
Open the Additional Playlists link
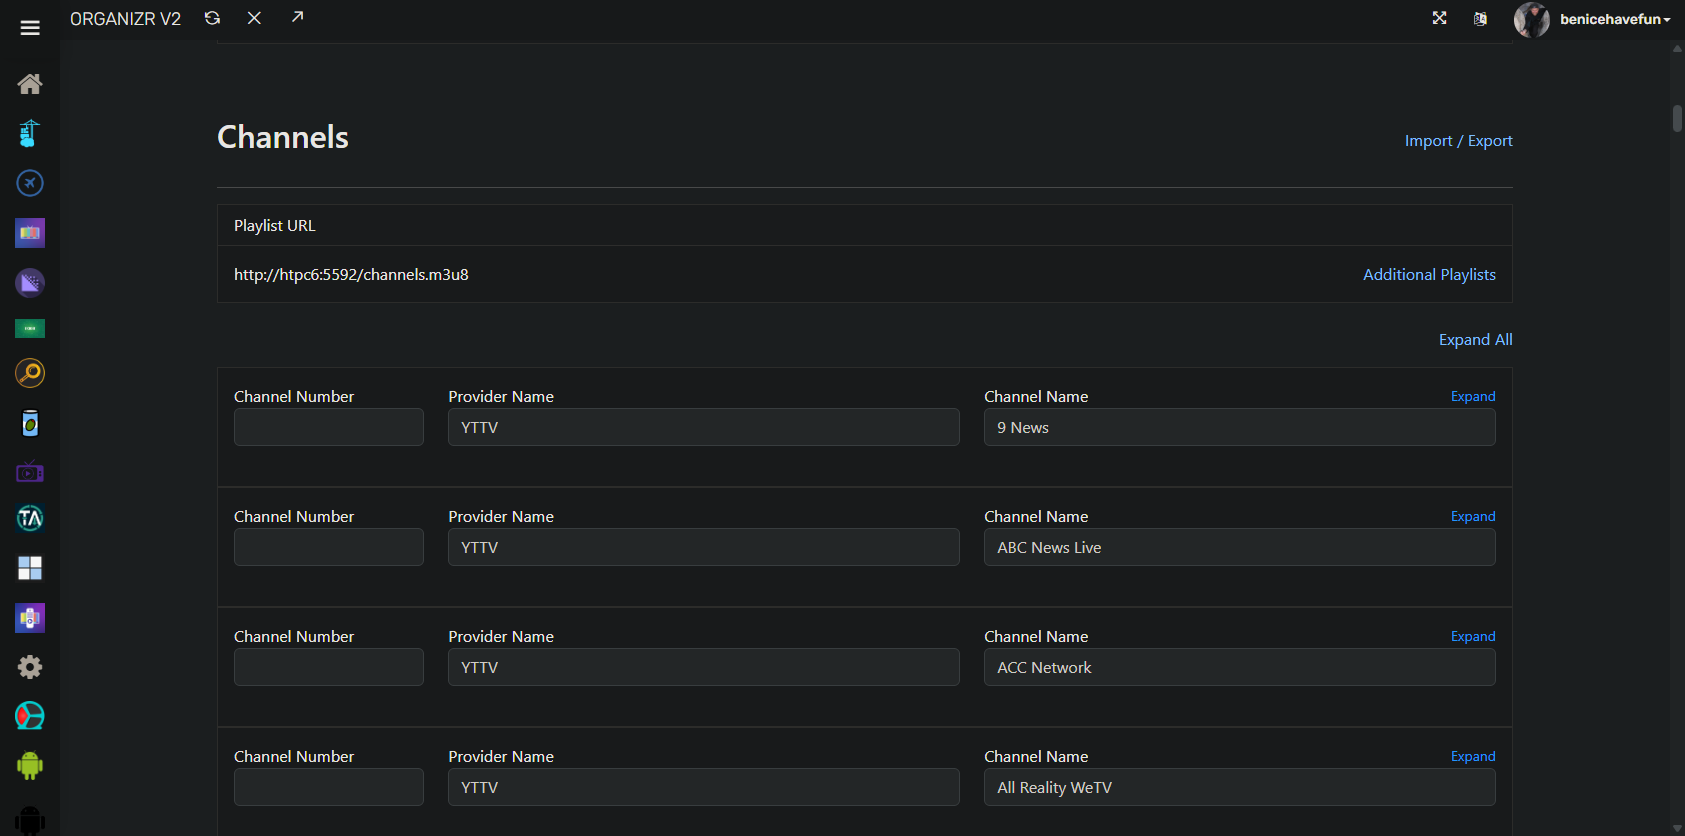[x=1429, y=275]
